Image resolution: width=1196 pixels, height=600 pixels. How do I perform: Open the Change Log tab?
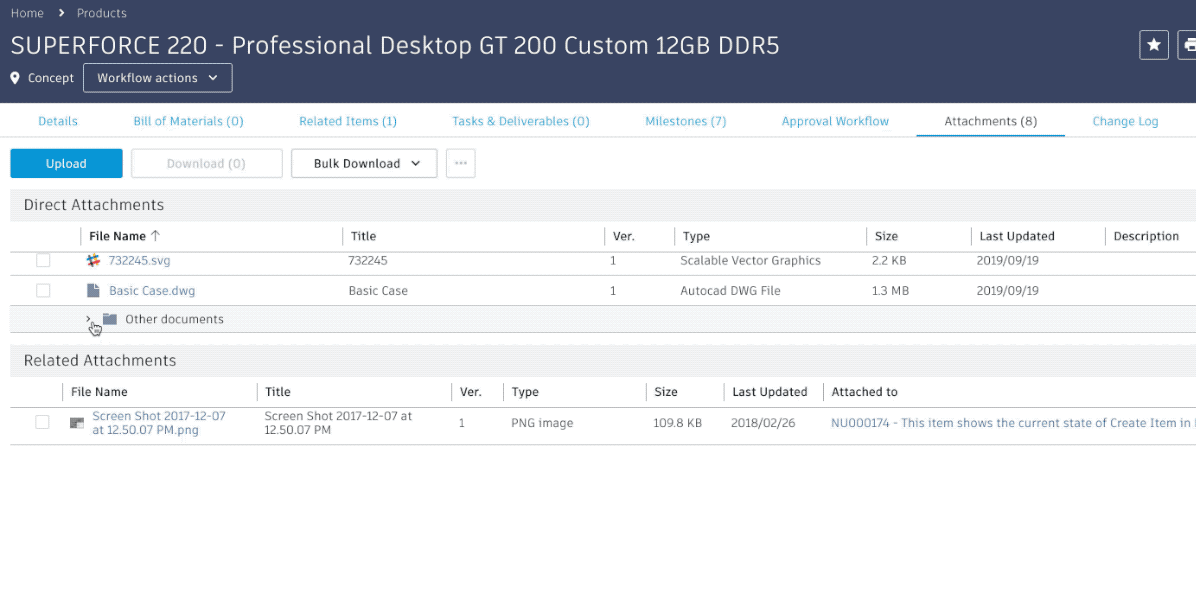pyautogui.click(x=1125, y=121)
